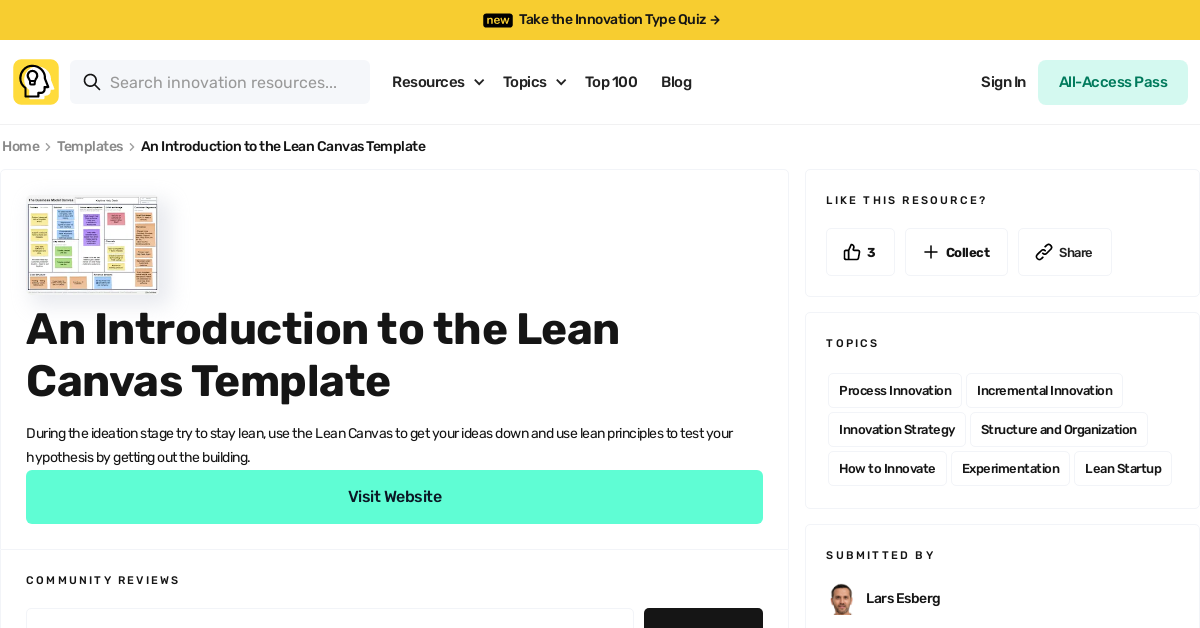Image resolution: width=1200 pixels, height=628 pixels.
Task: Open the Top 100 menu item
Action: coord(611,82)
